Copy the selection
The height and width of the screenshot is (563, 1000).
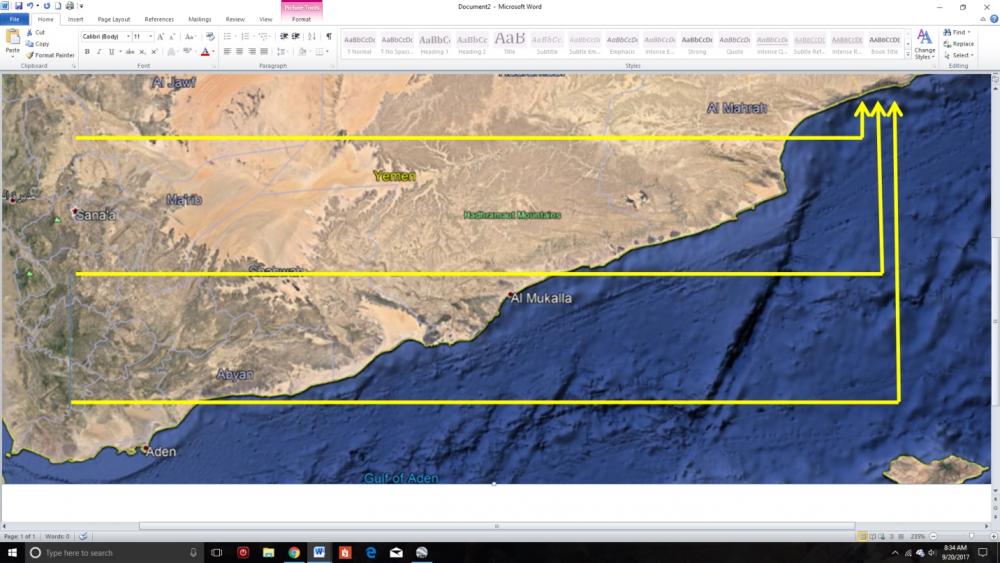tap(38, 44)
